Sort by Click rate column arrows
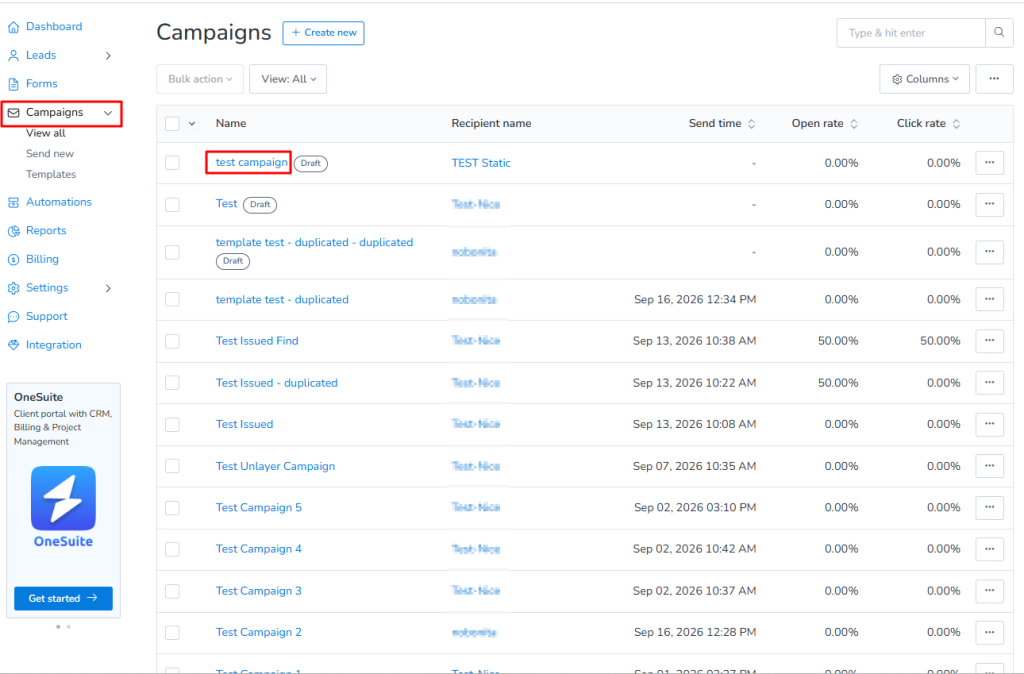 click(956, 123)
